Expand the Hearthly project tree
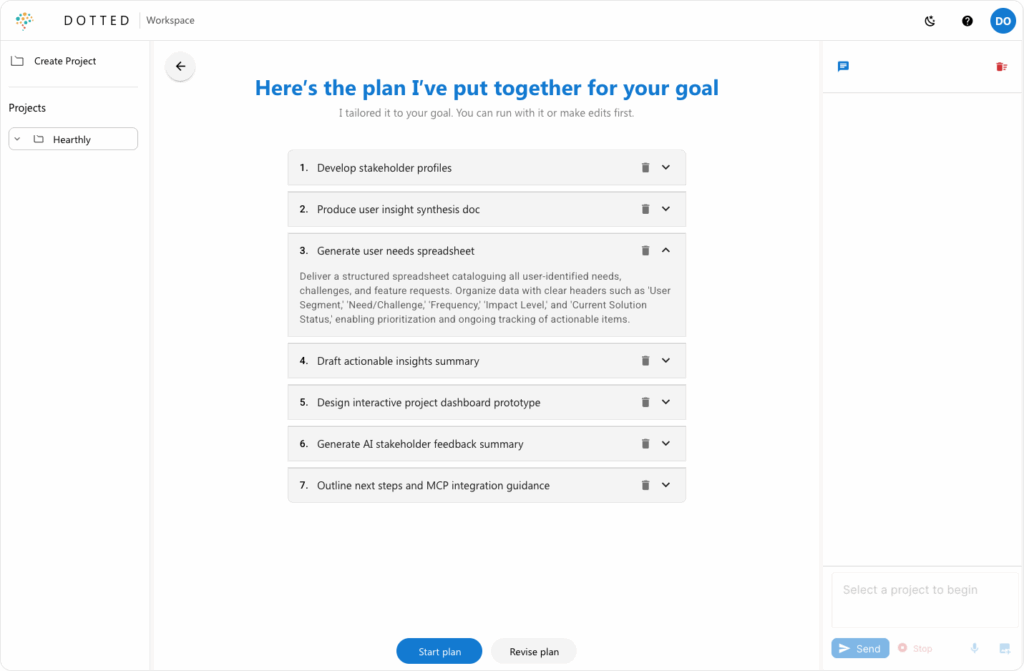This screenshot has width=1024, height=671. [x=18, y=139]
